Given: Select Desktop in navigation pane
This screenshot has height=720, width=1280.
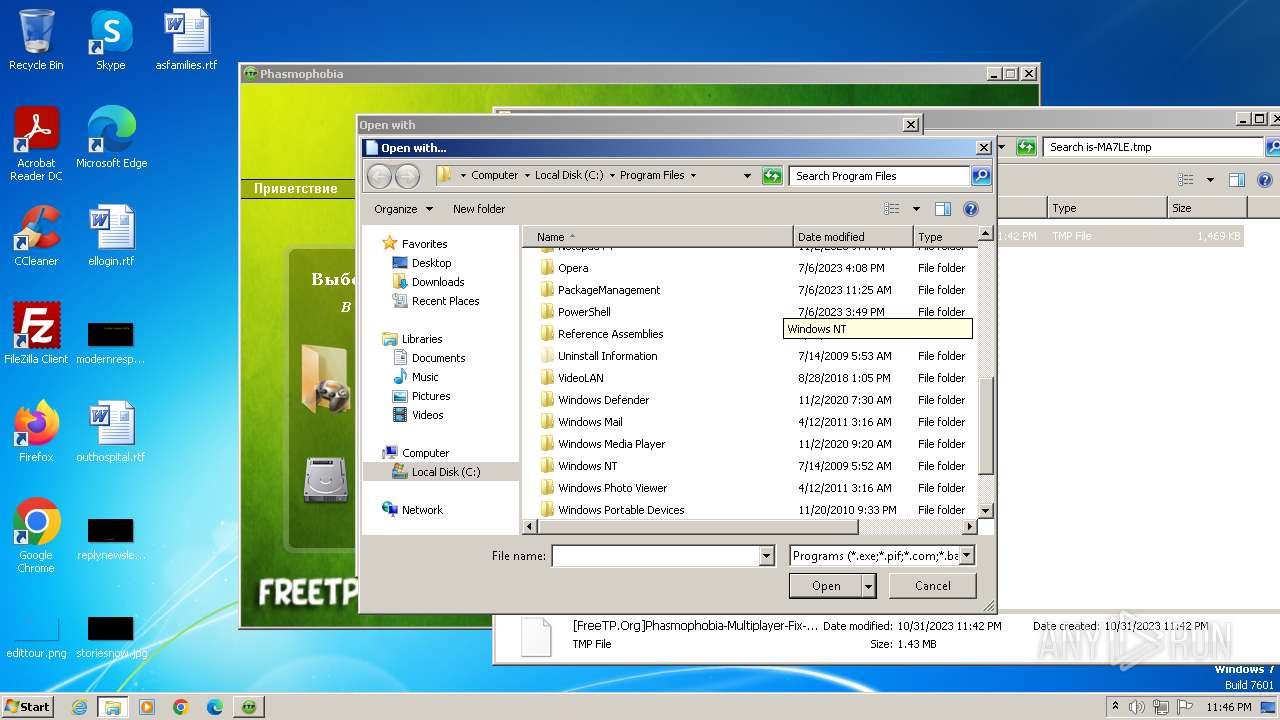Looking at the screenshot, I should pos(431,263).
